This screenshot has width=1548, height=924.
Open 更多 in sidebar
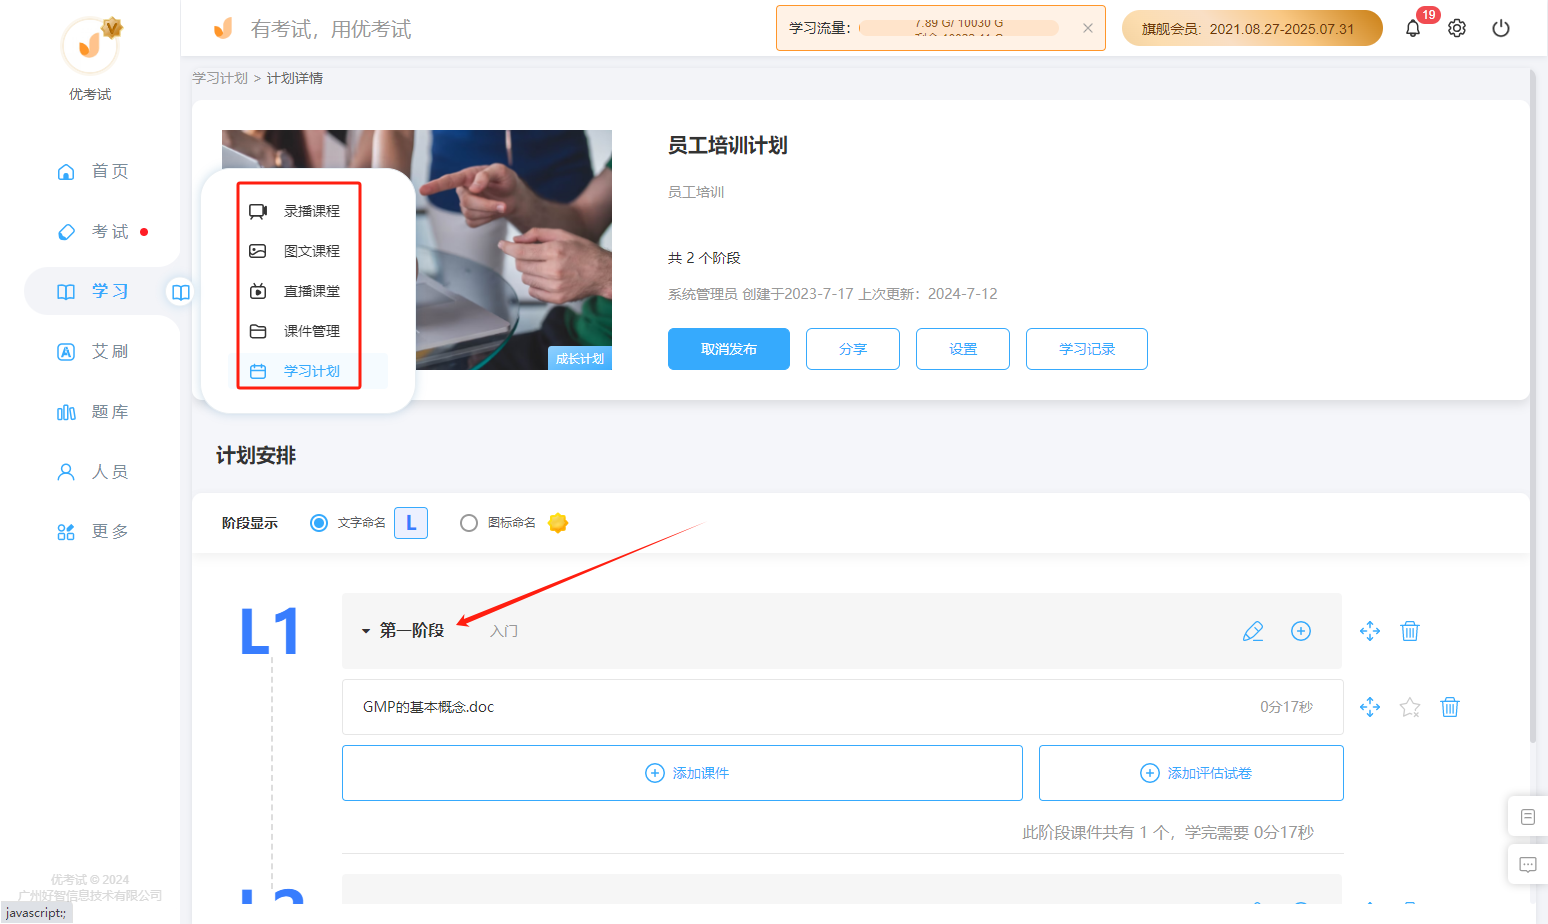pos(92,531)
